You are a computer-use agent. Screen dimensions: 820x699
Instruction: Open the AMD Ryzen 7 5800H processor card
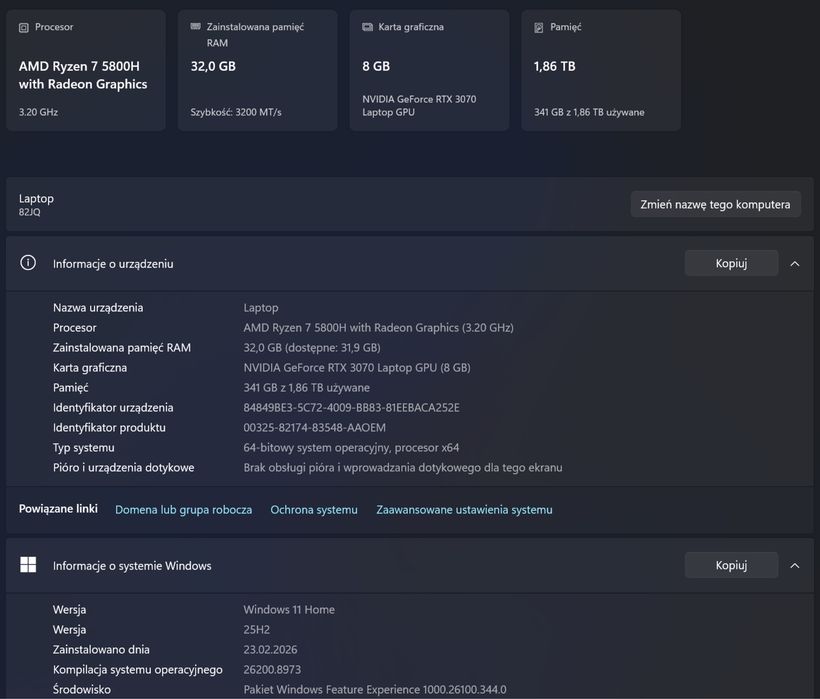(86, 70)
